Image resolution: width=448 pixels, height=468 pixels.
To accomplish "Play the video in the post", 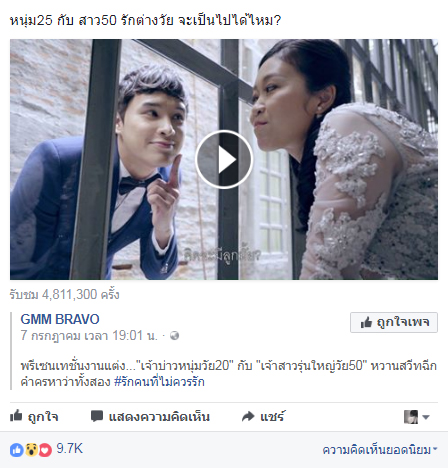I will tap(224, 159).
